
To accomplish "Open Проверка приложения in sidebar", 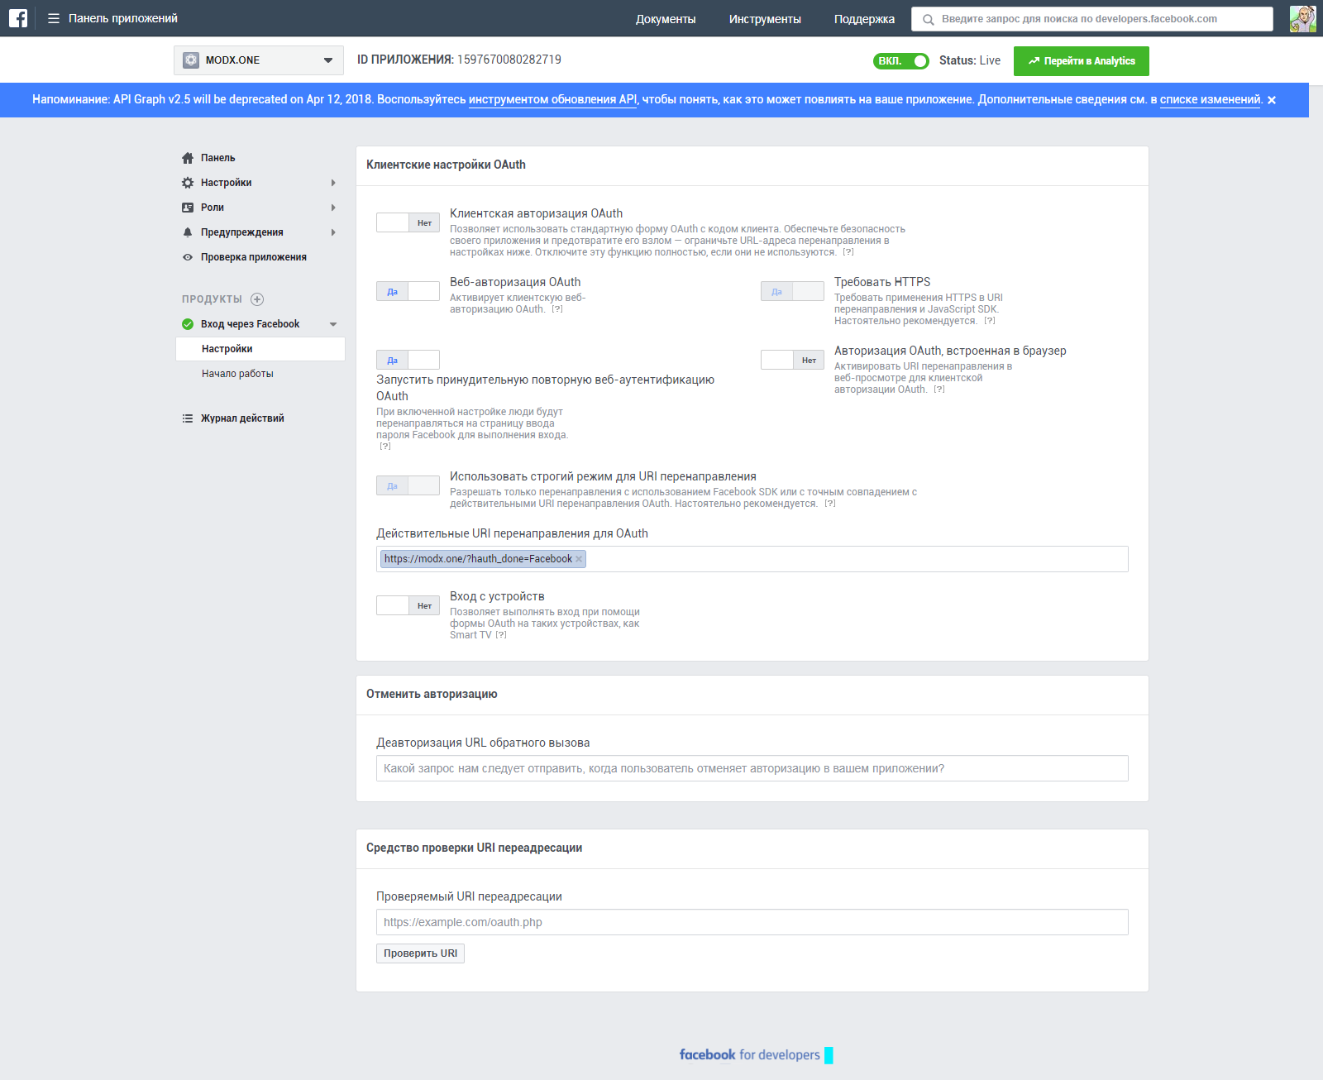I will coord(253,257).
